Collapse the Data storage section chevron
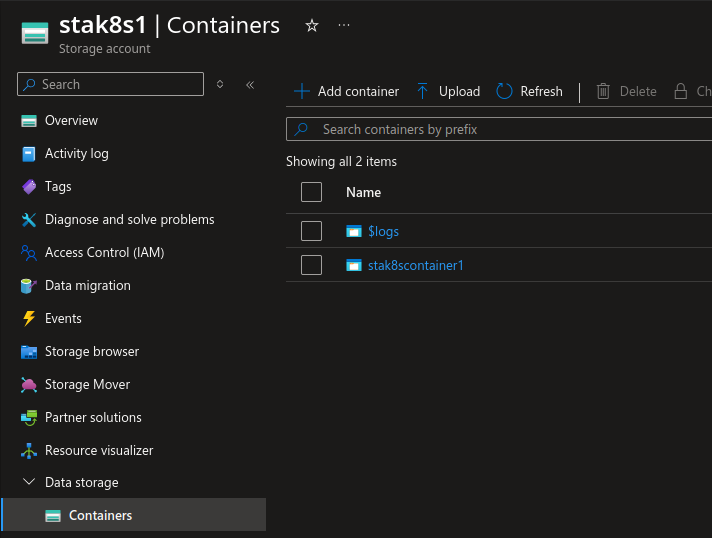Viewport: 712px width, 538px height. tap(29, 482)
